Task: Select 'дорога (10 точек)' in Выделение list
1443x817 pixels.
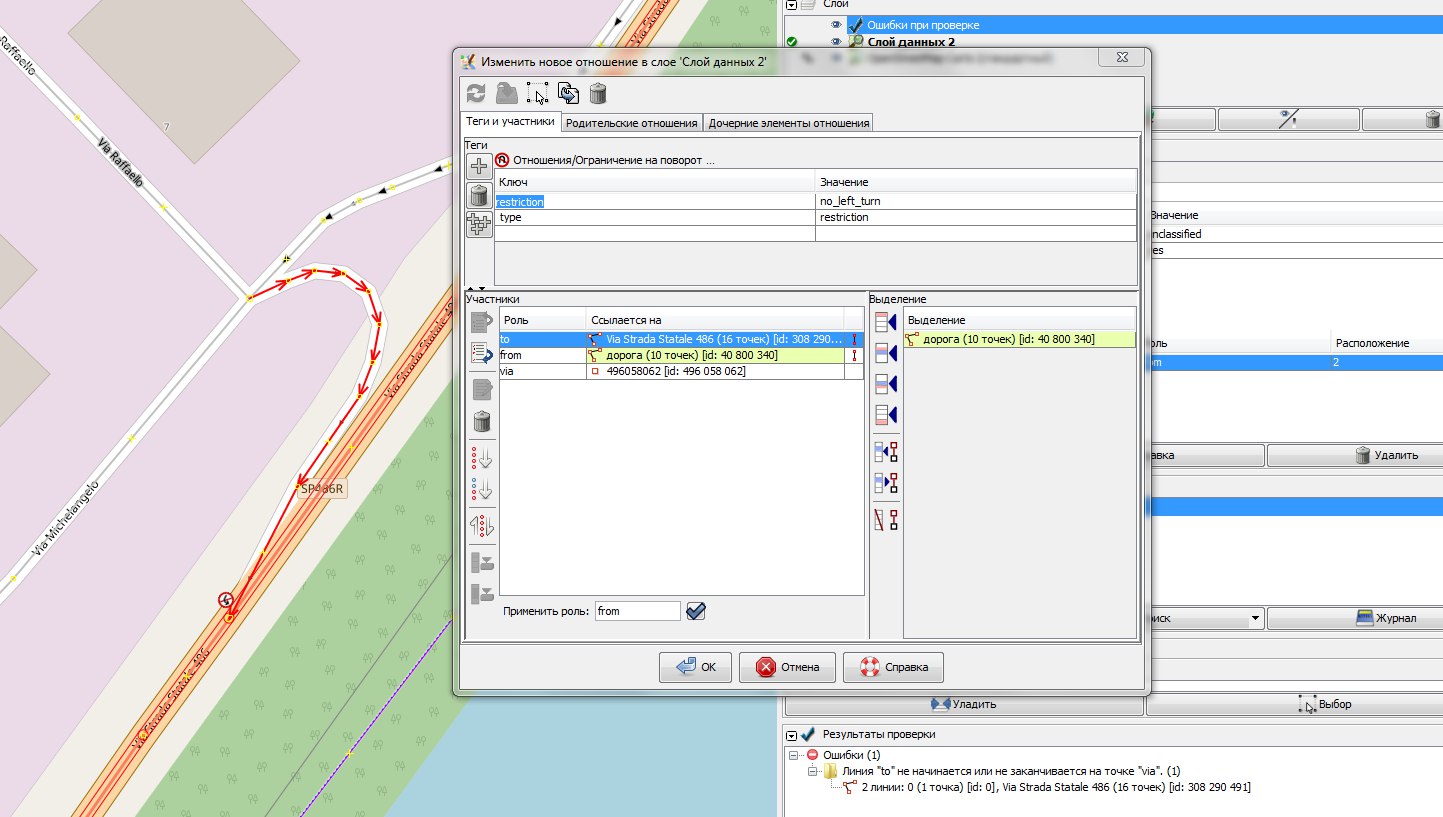Action: pyautogui.click(x=1020, y=339)
